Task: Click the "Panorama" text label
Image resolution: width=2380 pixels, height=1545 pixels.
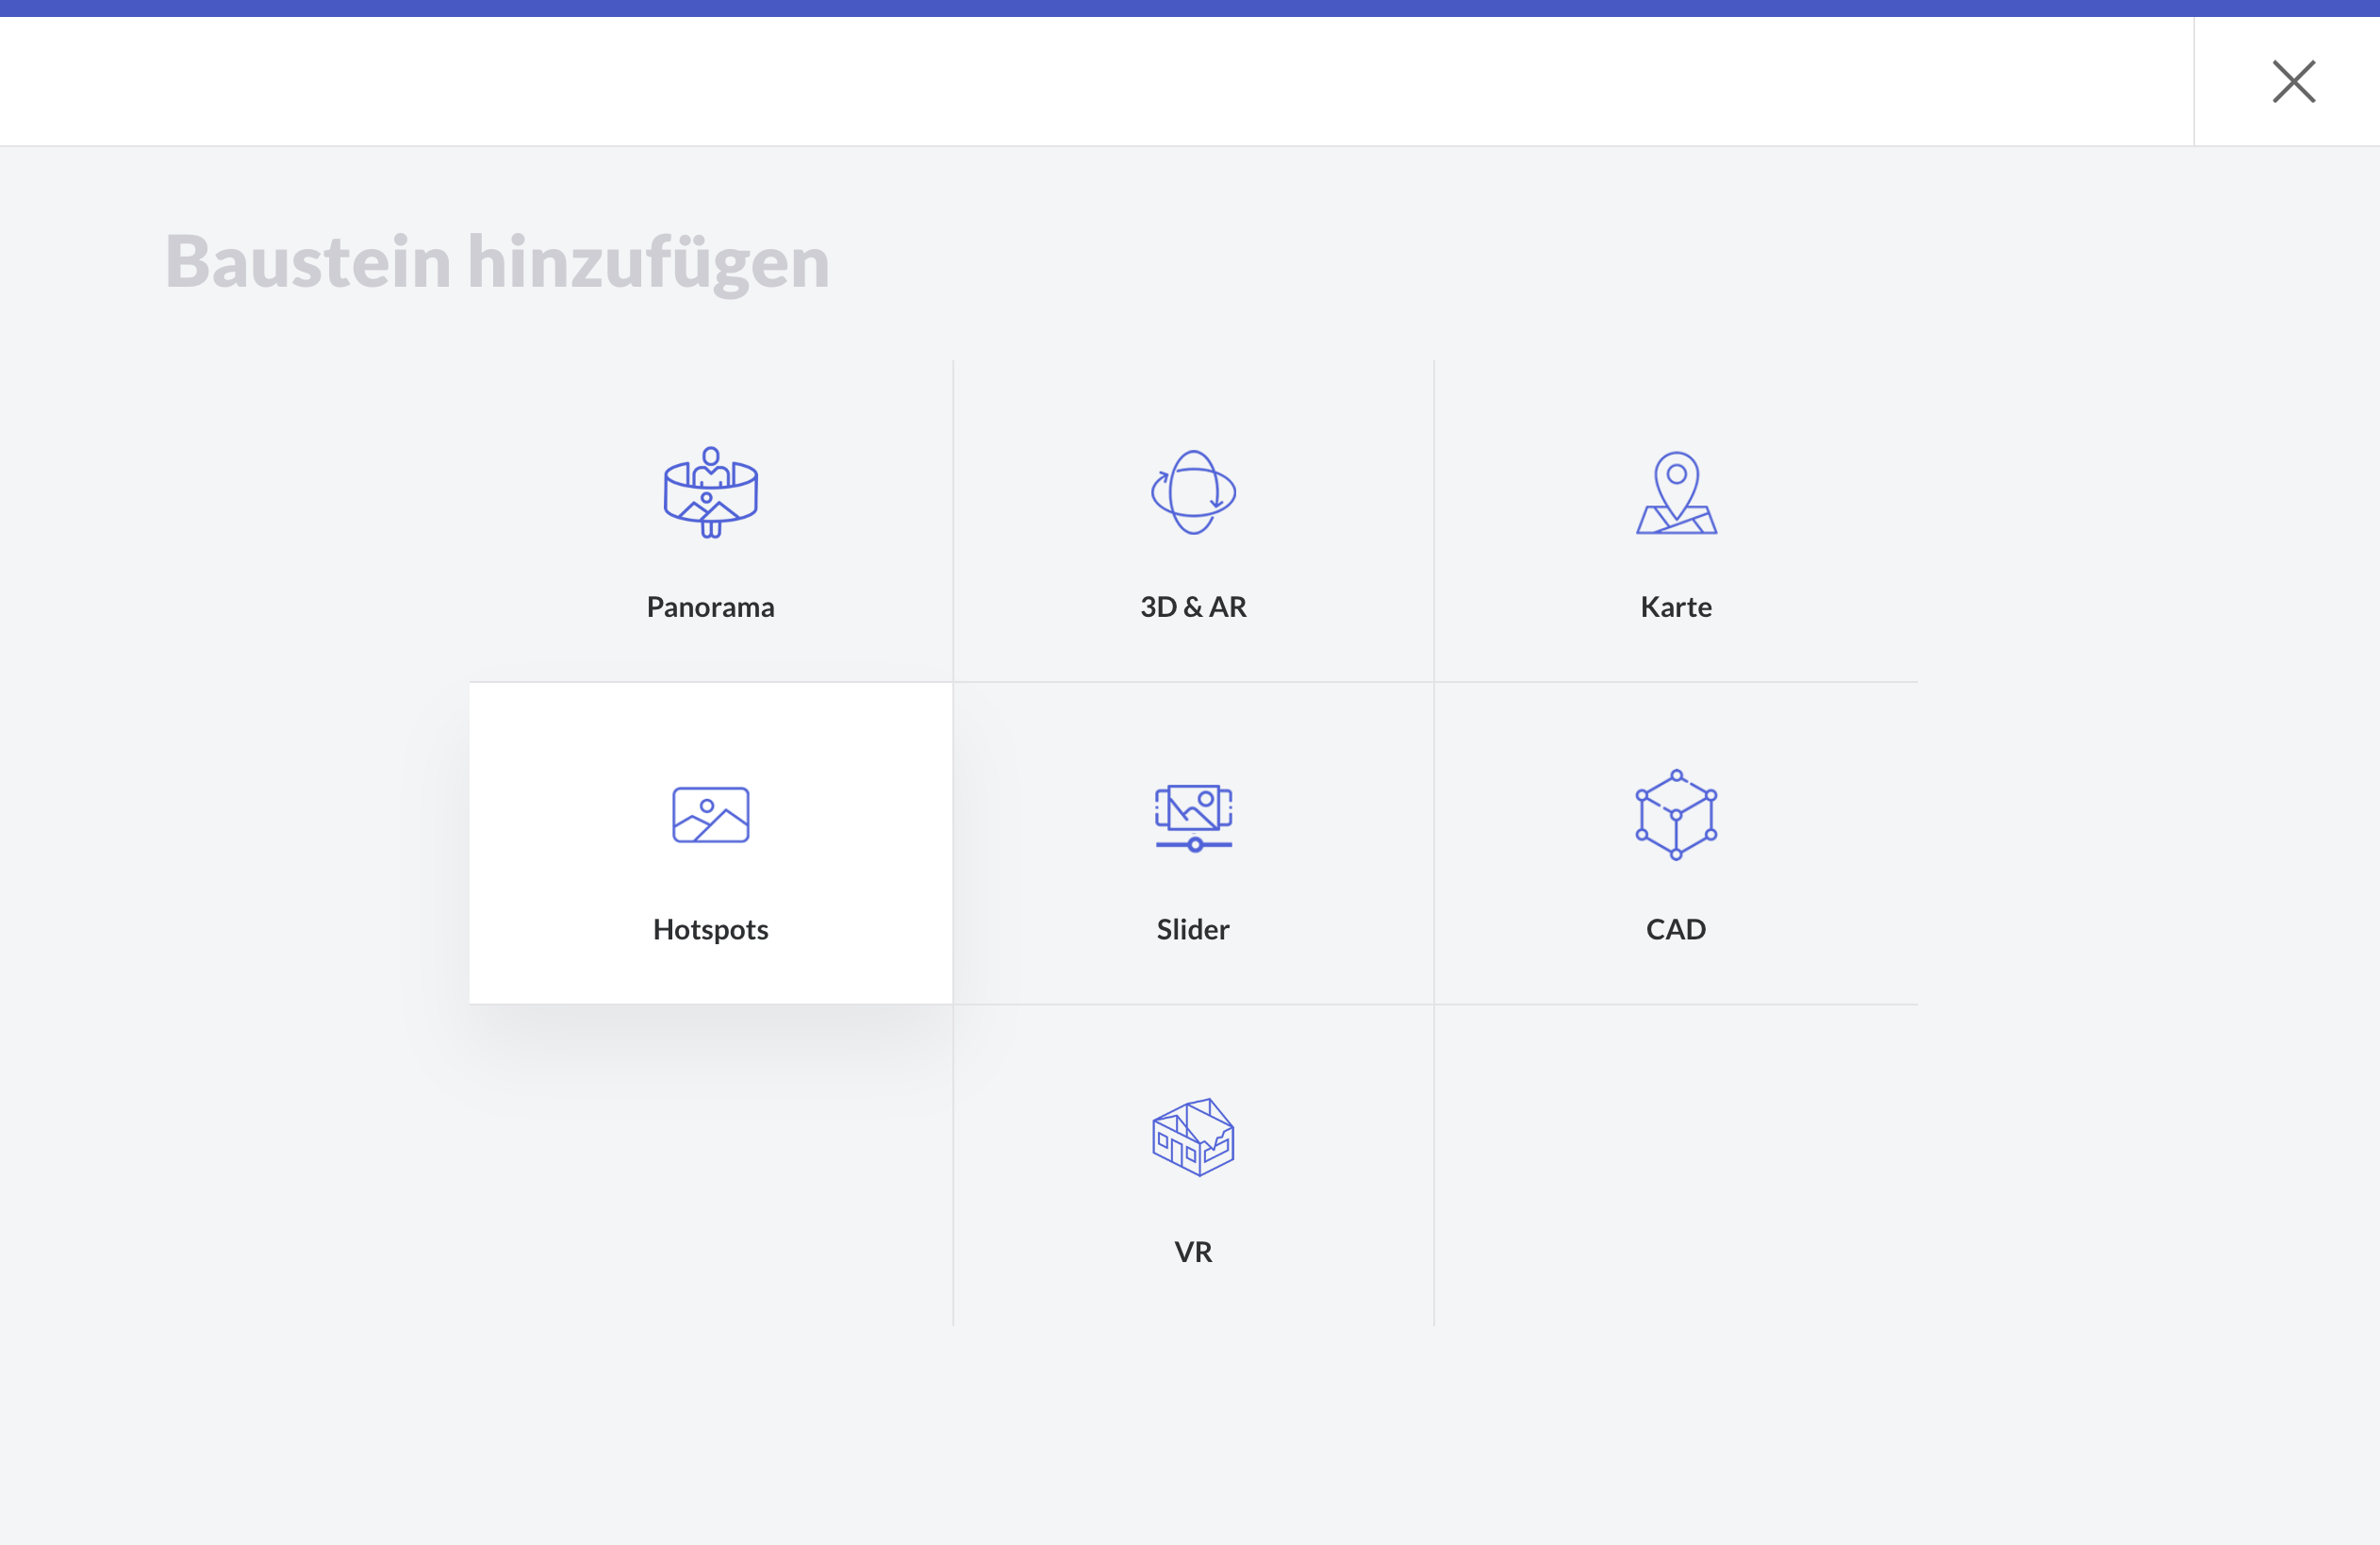Action: (710, 607)
